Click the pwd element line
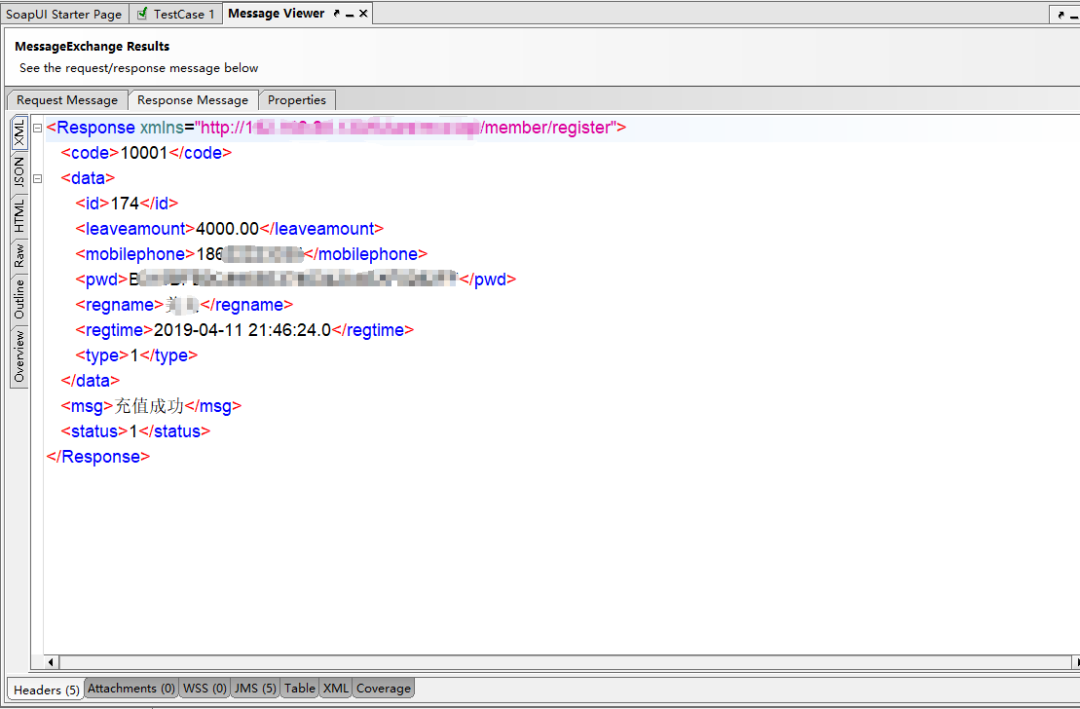Viewport: 1080px width, 709px height. click(295, 280)
